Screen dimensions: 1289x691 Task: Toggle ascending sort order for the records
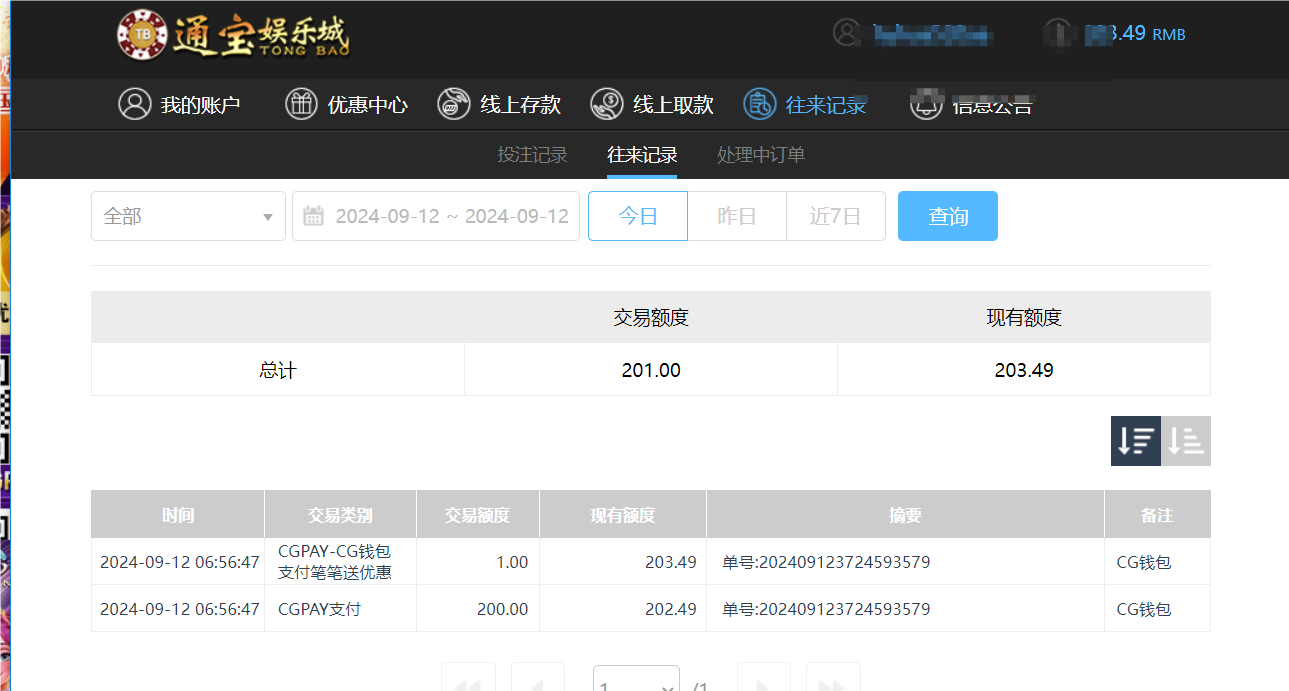[x=1186, y=440]
